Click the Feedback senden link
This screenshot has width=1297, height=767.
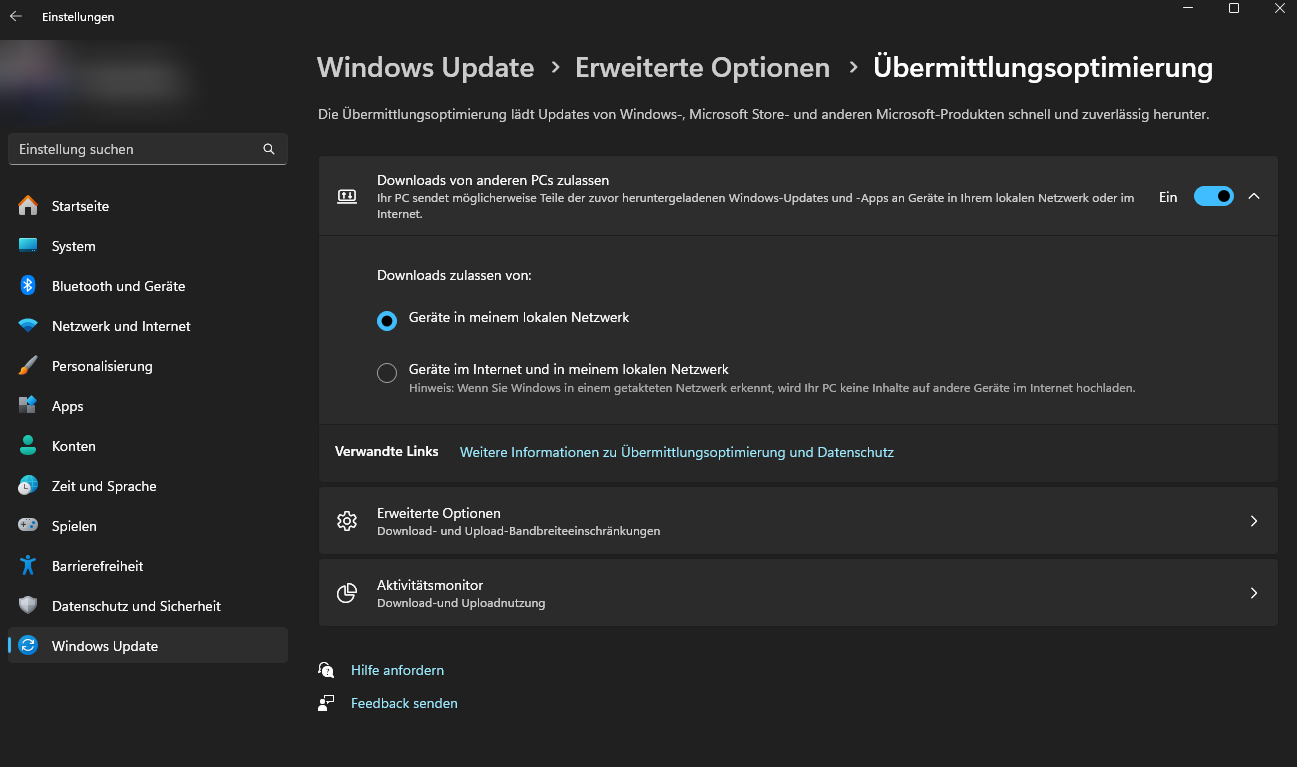(404, 703)
